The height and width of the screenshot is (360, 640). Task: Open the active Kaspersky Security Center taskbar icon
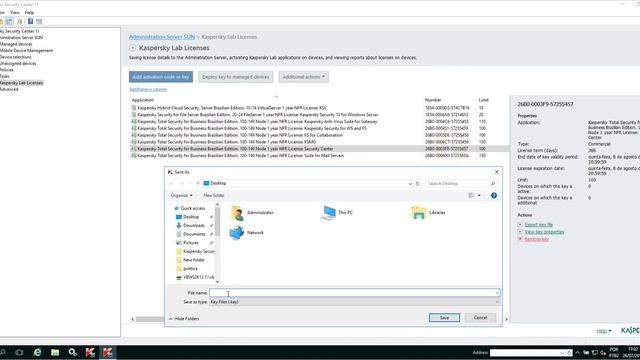tap(108, 352)
